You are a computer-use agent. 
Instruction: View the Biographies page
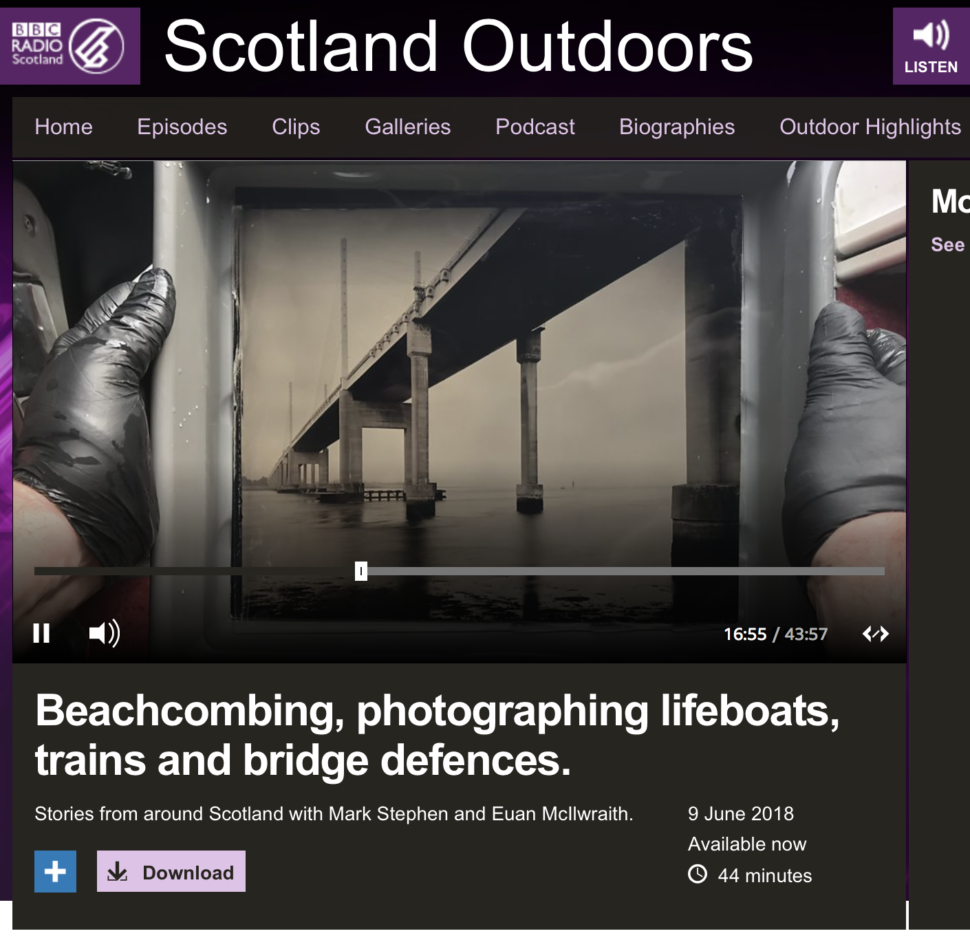676,127
